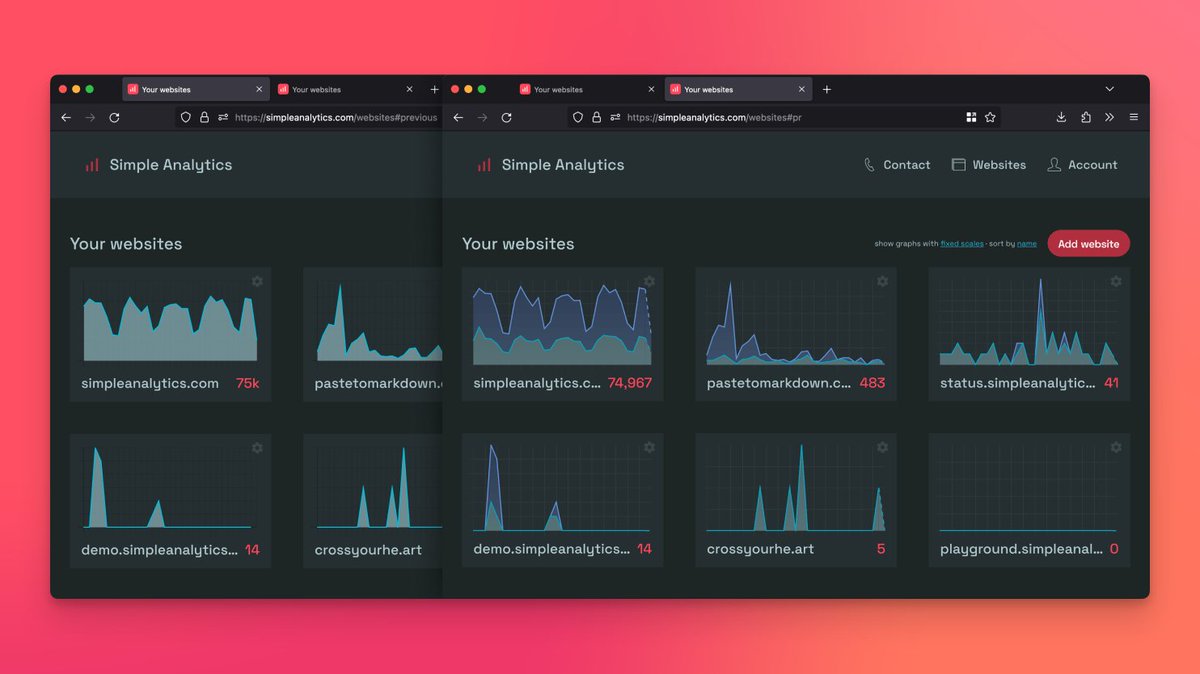Expand the list-all-tabs chevron in right window
This screenshot has width=1200, height=674.
pyautogui.click(x=1109, y=89)
